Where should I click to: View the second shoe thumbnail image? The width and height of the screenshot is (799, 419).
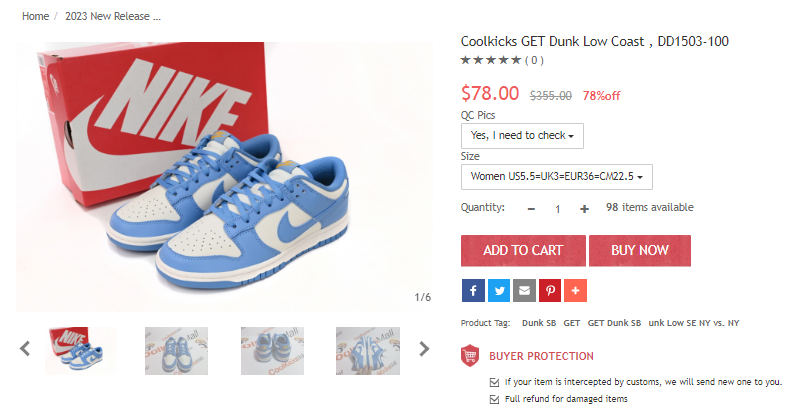176,351
